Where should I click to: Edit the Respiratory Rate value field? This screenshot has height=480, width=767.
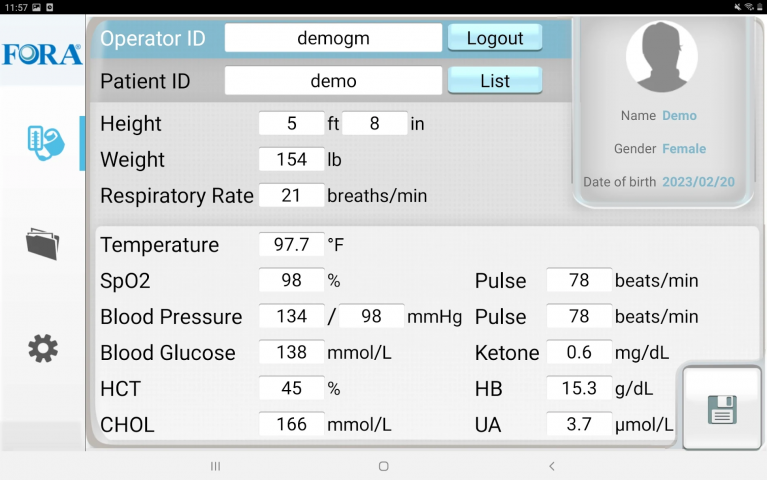pos(291,196)
